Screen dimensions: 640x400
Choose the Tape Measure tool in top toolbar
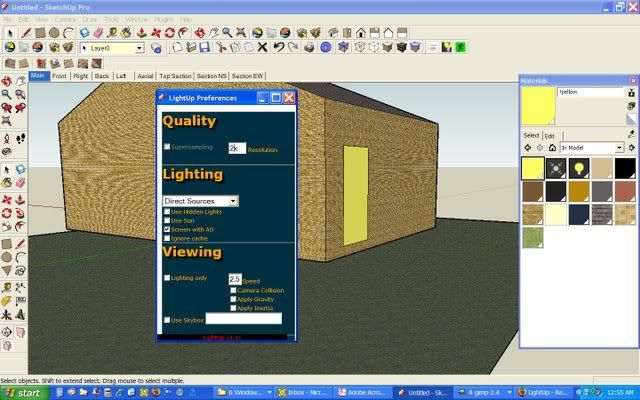(x=112, y=33)
